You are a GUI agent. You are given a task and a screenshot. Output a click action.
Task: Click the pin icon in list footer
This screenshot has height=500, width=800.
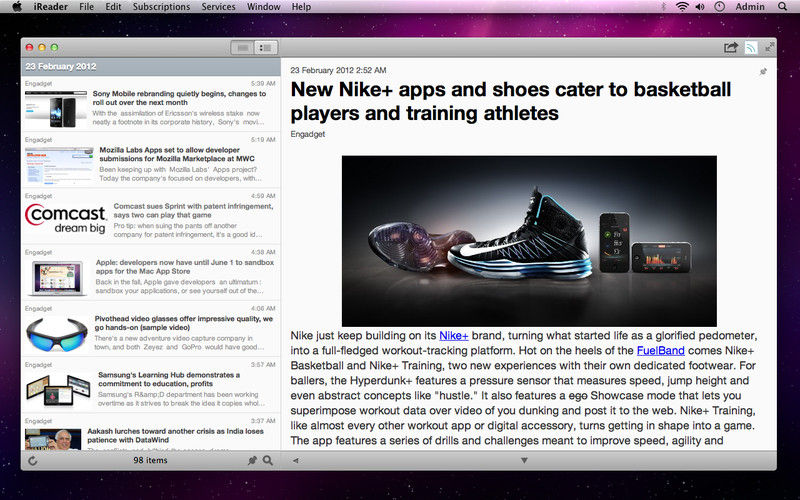[x=252, y=460]
